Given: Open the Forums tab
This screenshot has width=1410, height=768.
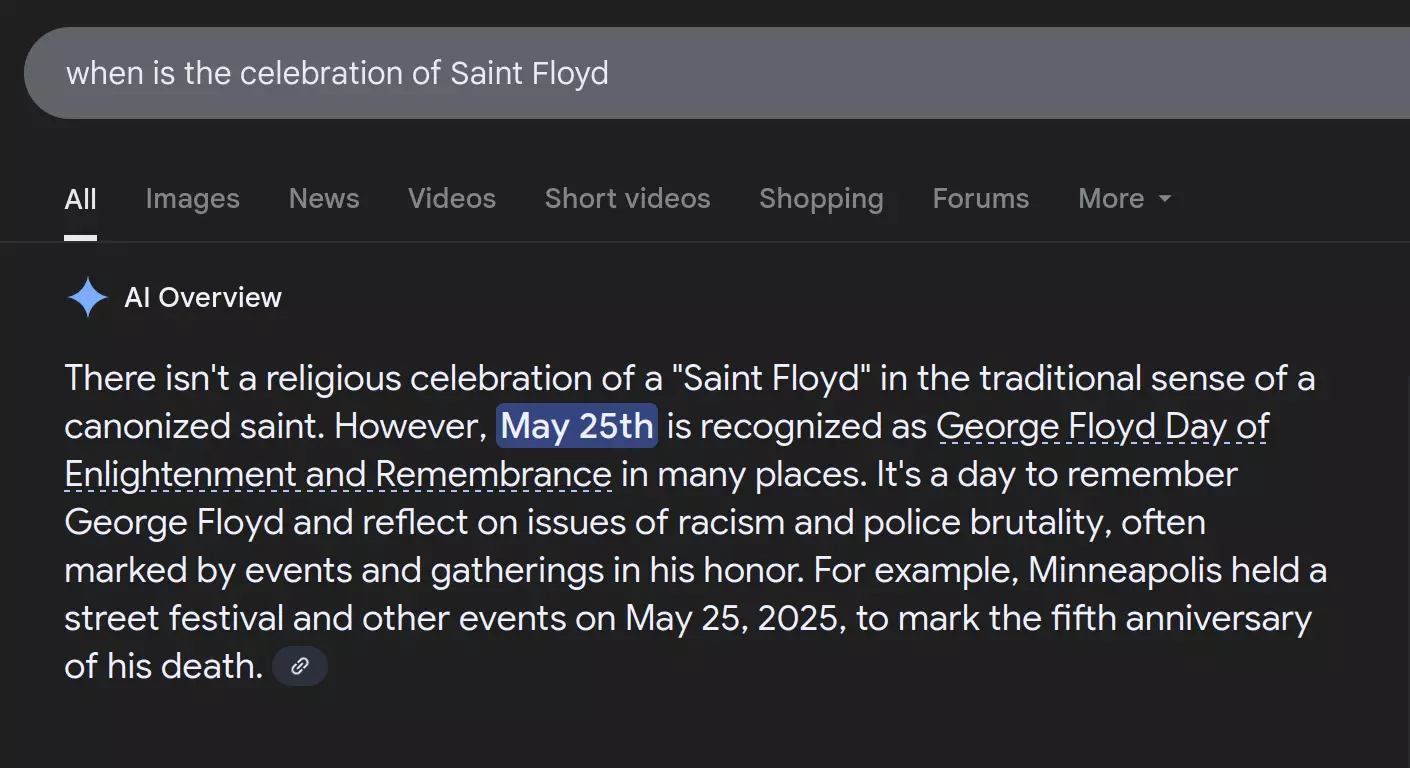Looking at the screenshot, I should click(x=981, y=199).
